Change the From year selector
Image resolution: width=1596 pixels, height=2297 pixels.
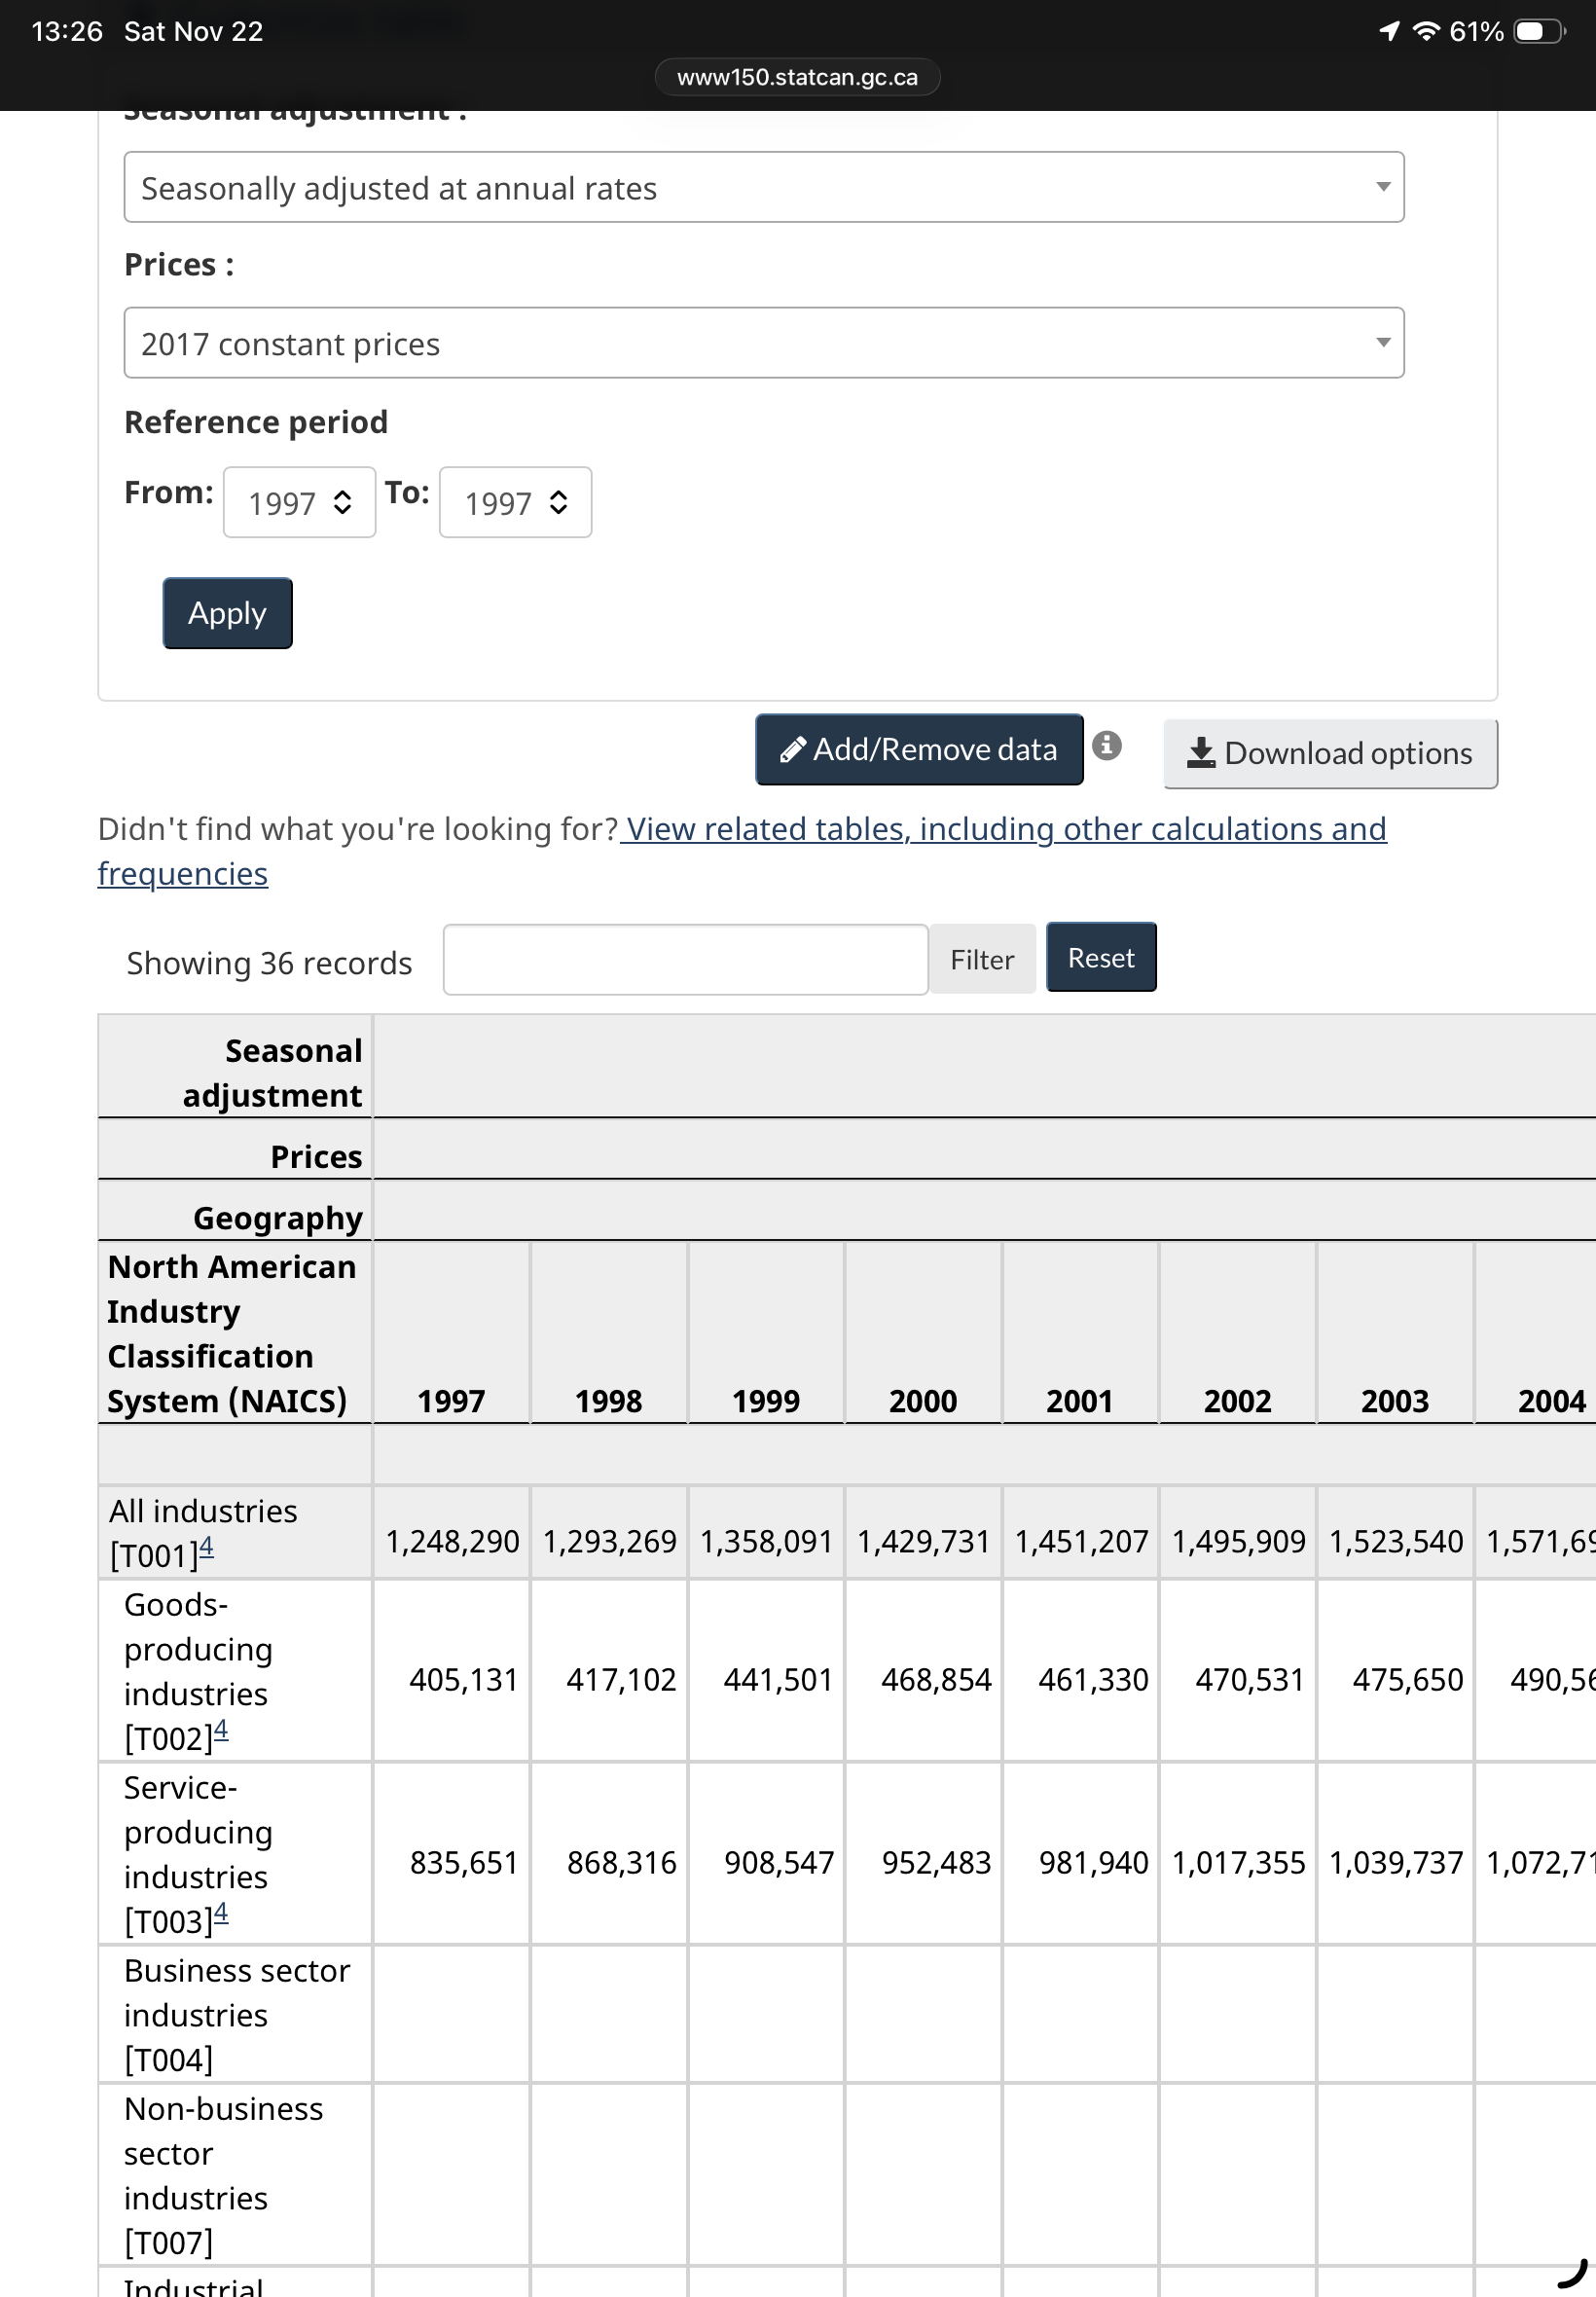point(299,503)
